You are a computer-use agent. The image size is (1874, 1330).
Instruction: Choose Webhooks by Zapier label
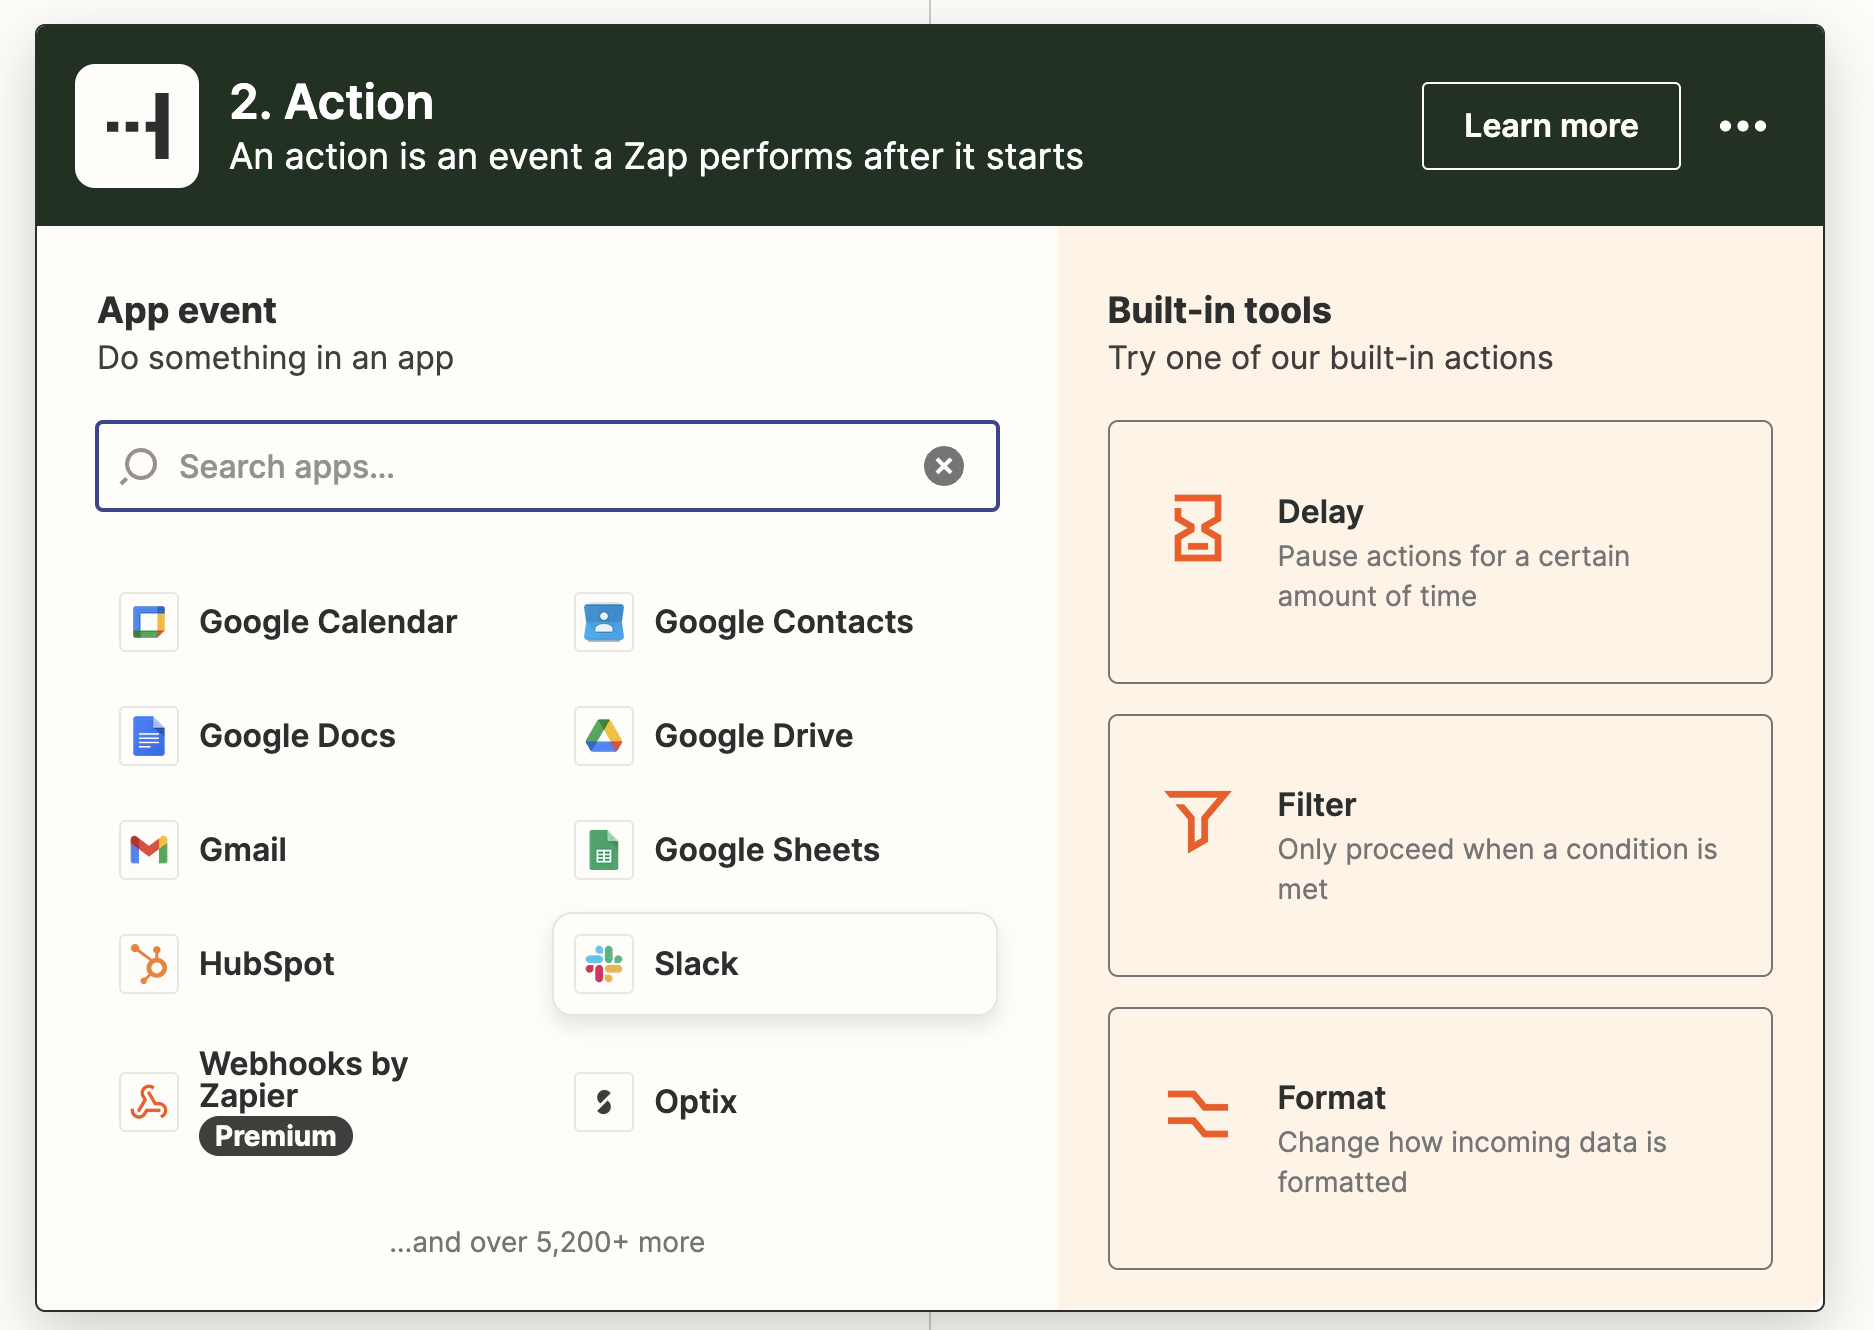[x=303, y=1079]
